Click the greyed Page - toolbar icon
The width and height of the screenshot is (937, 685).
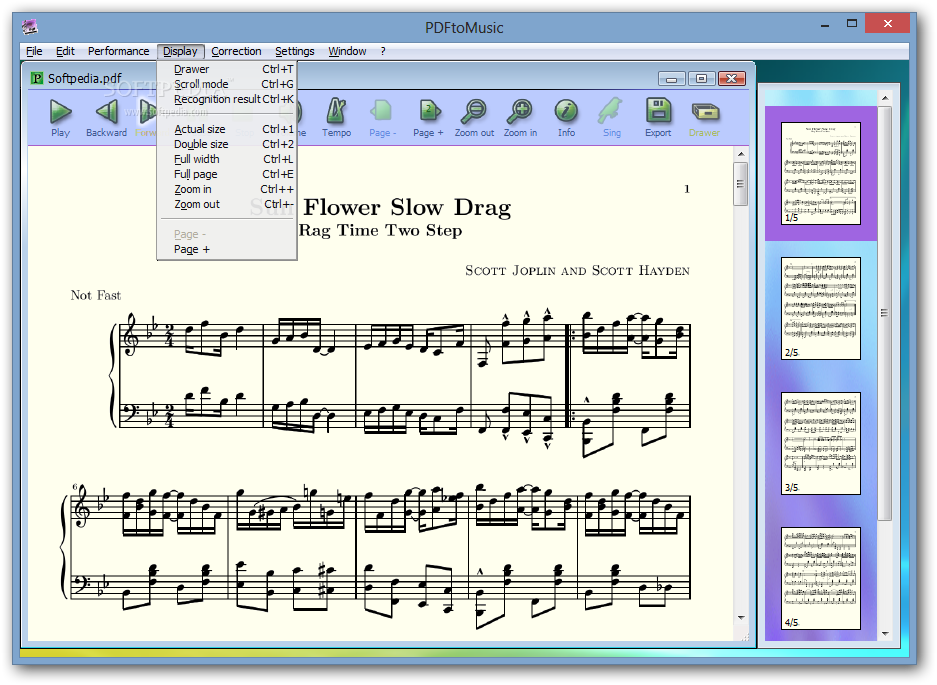(382, 111)
